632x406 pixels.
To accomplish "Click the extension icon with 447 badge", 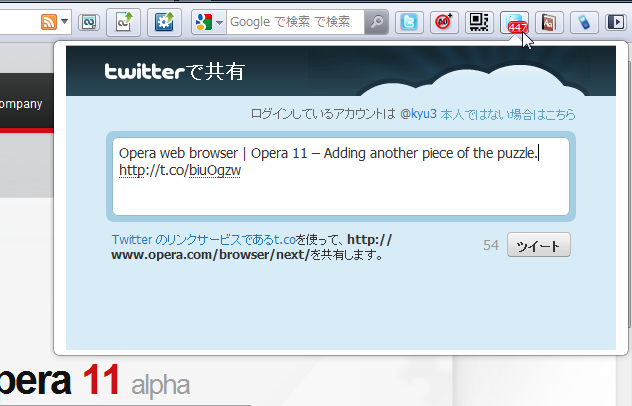I will click(x=514, y=22).
